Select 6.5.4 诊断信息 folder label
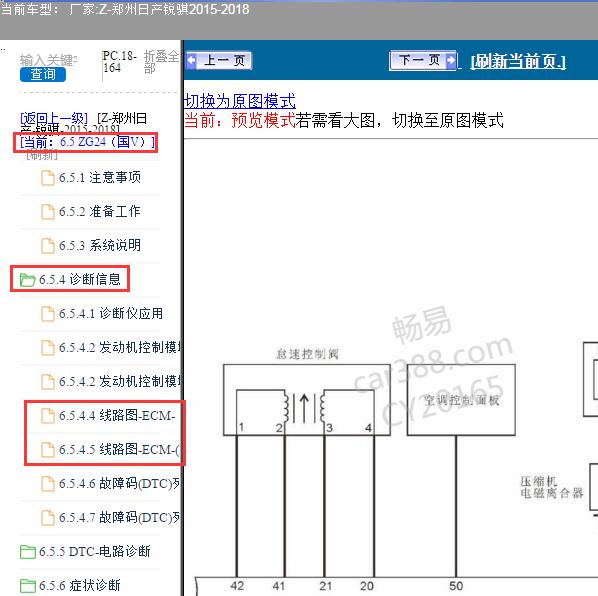Image resolution: width=598 pixels, height=596 pixels. click(x=80, y=279)
